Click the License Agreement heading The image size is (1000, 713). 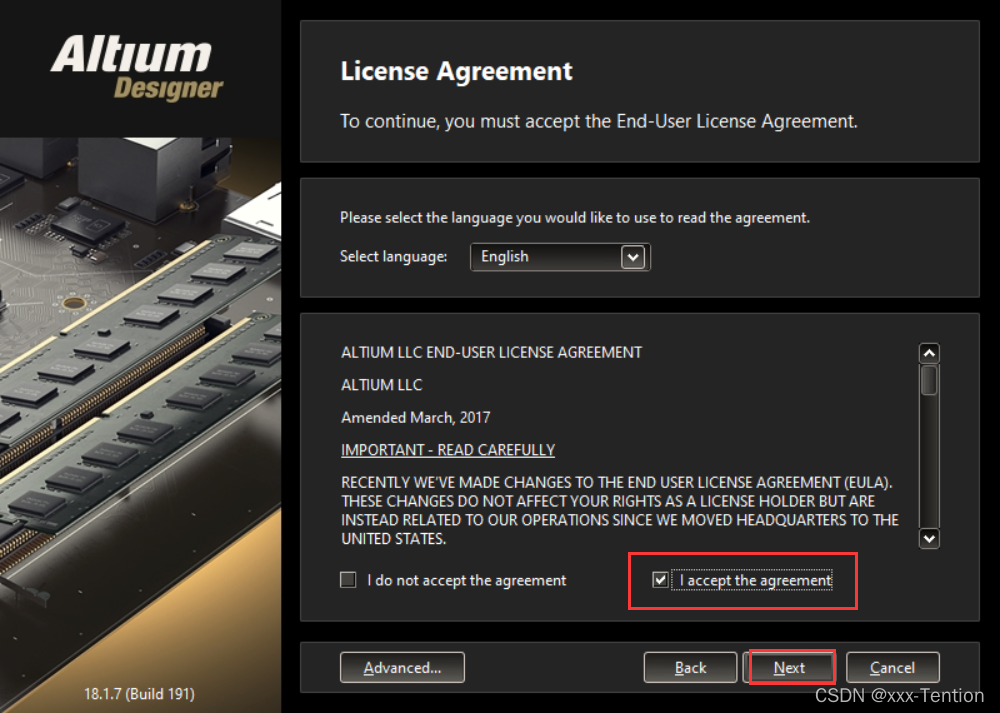tap(457, 71)
